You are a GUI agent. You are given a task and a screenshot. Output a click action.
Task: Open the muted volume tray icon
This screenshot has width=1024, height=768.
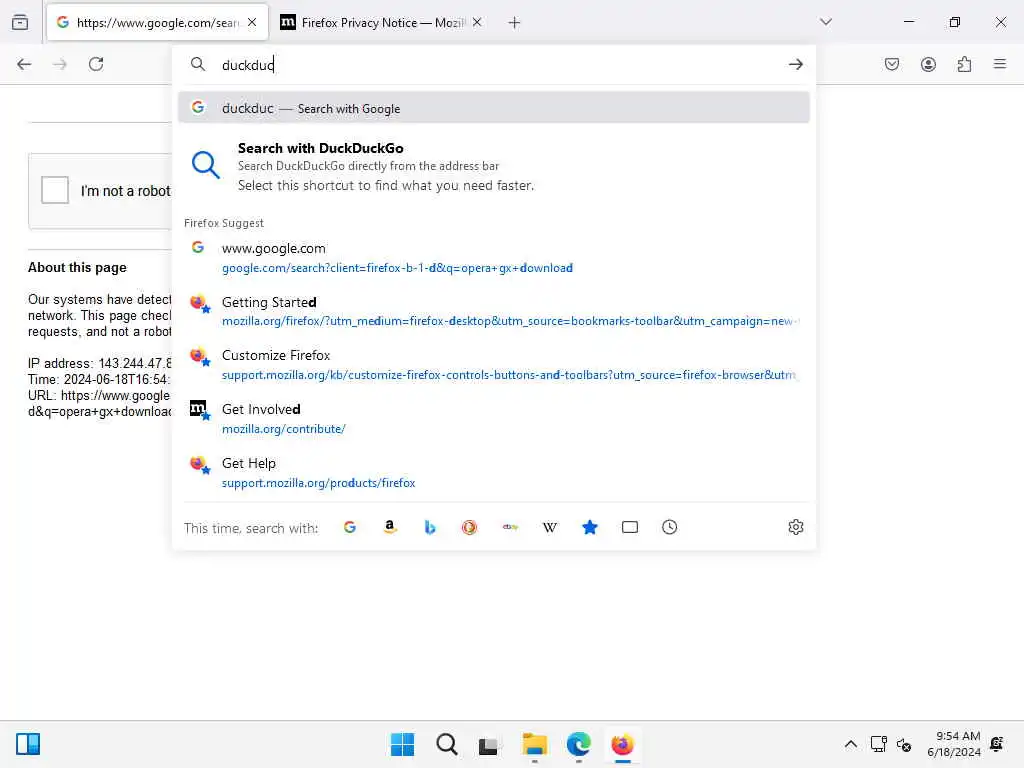[904, 744]
